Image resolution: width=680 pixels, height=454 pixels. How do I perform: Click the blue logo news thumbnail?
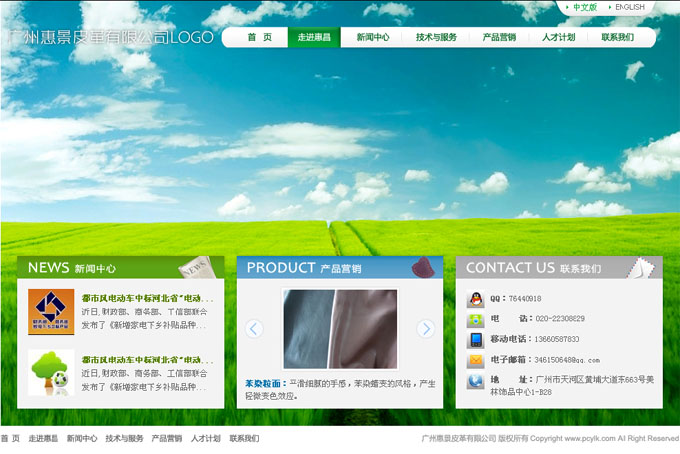51,311
